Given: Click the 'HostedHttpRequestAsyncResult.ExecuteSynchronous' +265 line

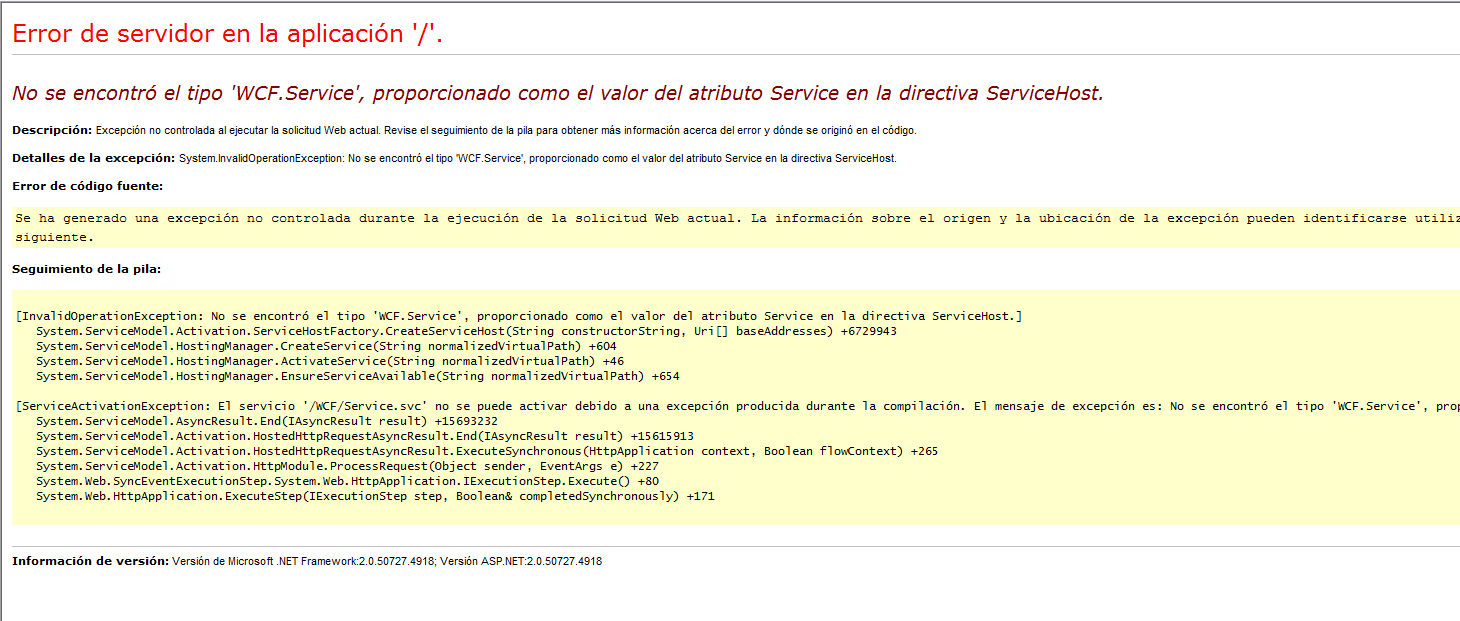Looking at the screenshot, I should 487,451.
